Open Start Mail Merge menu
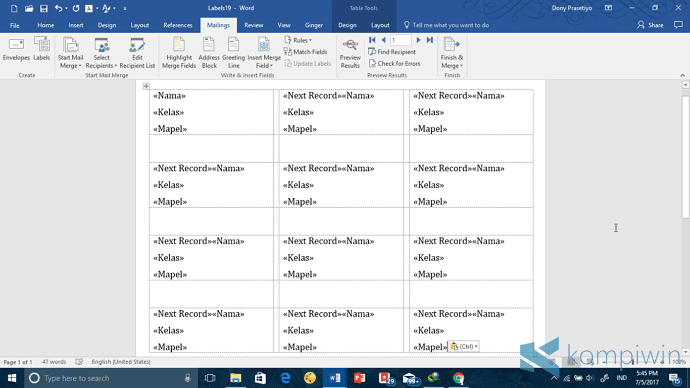Image resolution: width=690 pixels, height=388 pixels. point(70,53)
